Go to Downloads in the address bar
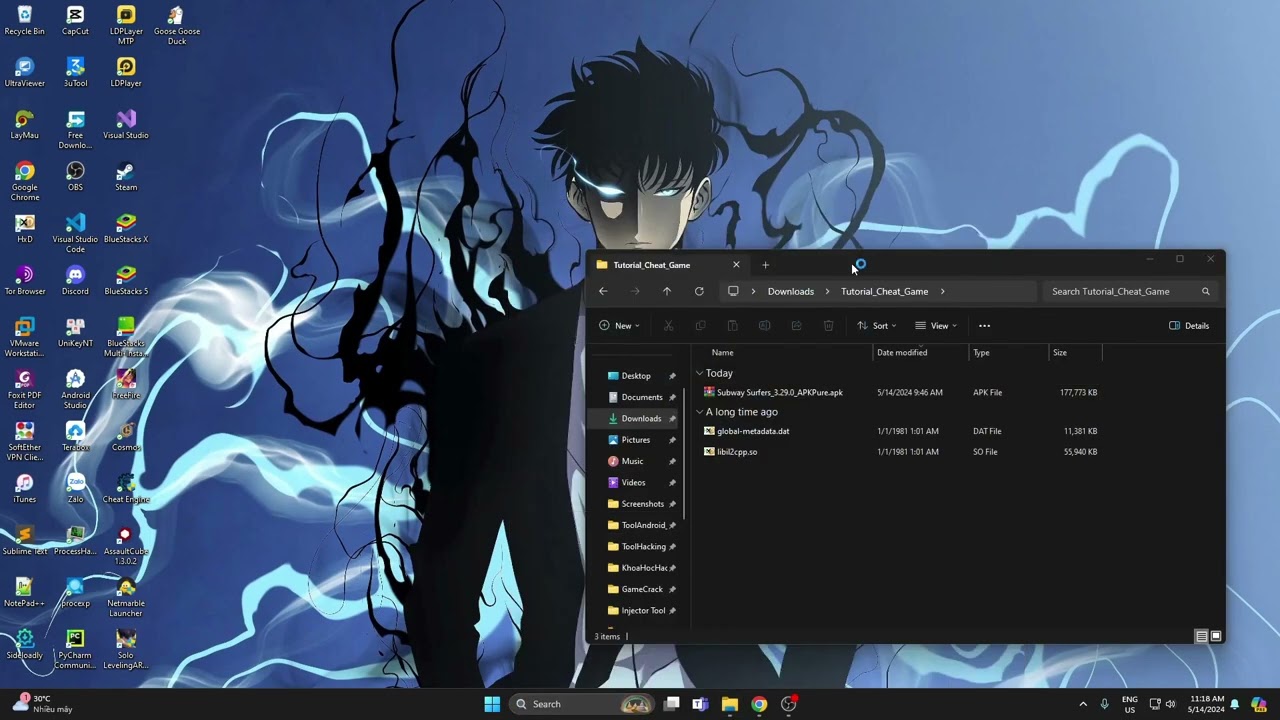 point(791,291)
